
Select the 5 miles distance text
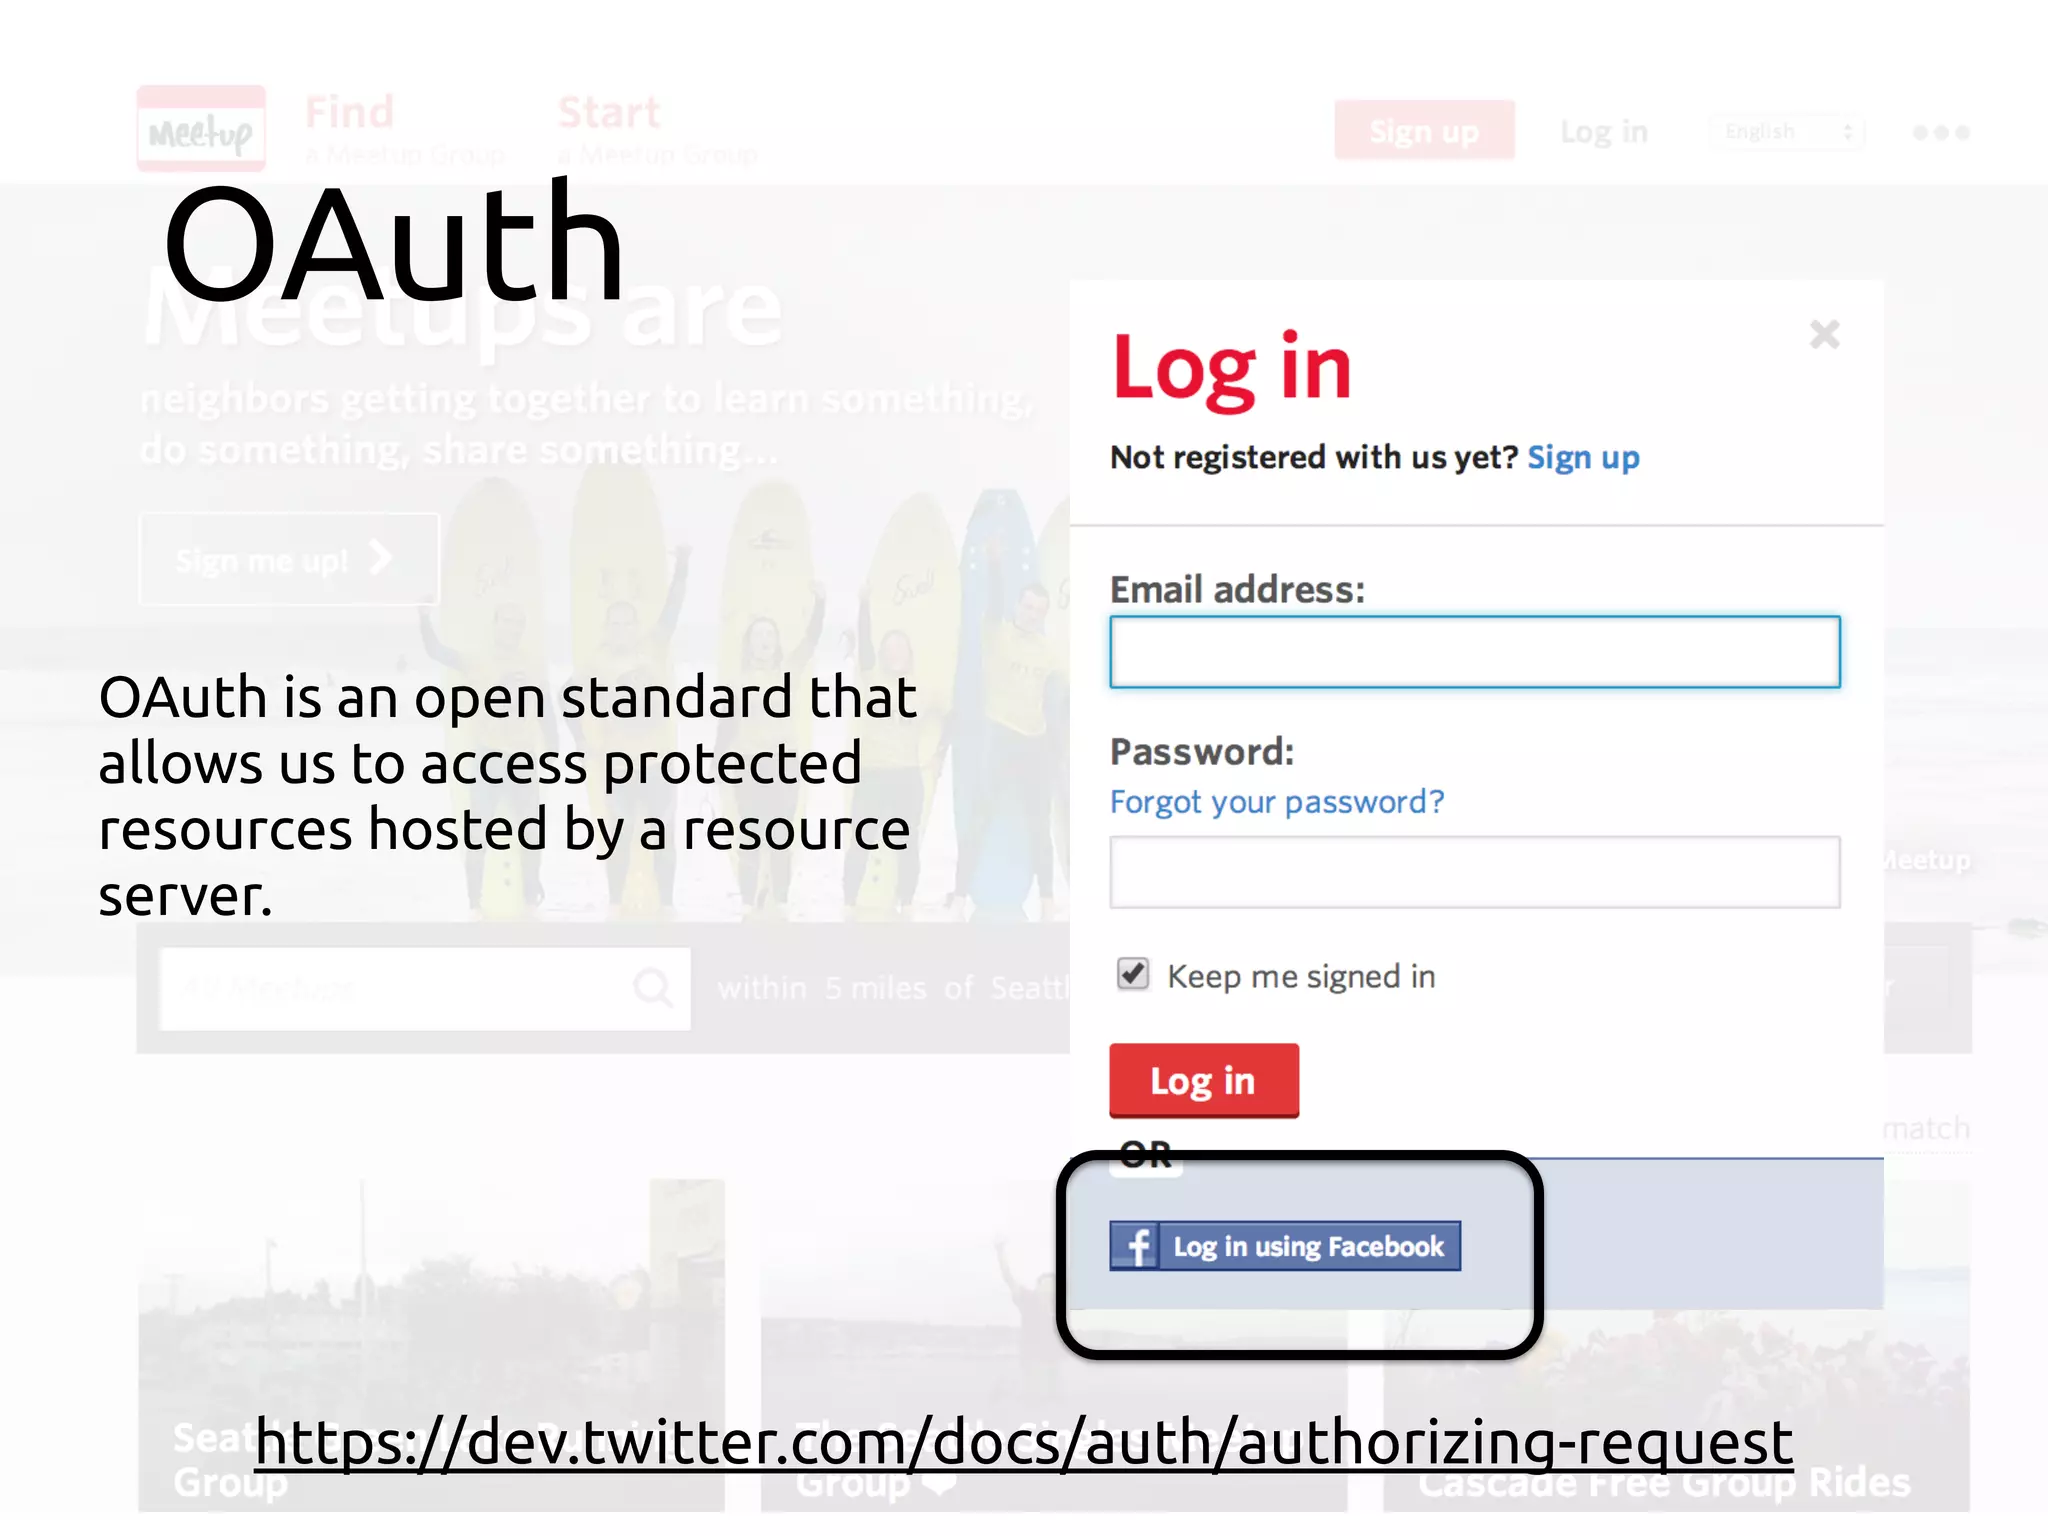point(876,988)
